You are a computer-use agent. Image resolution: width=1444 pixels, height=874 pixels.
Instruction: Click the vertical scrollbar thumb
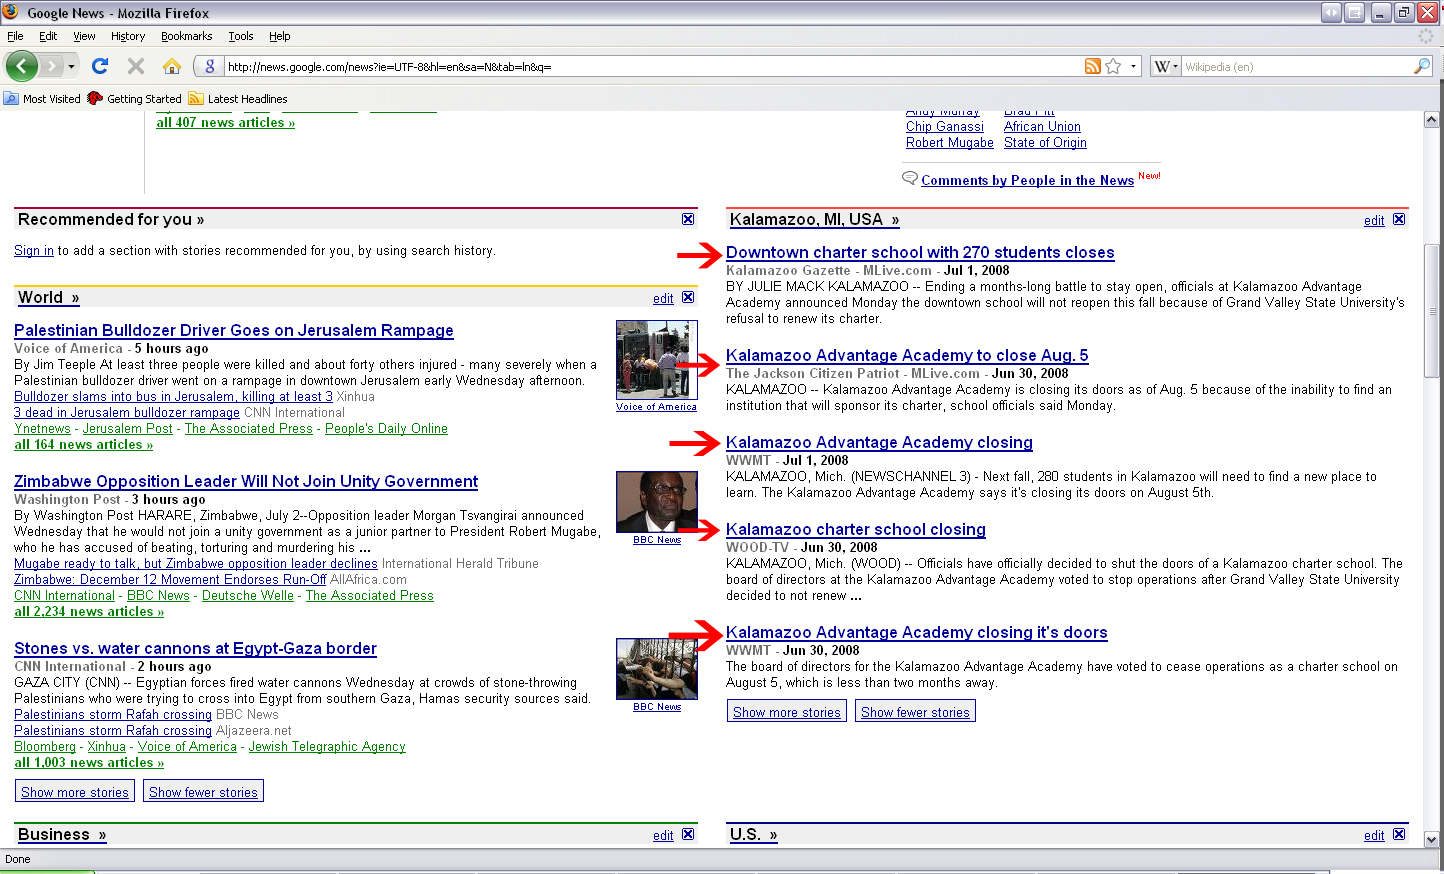[x=1431, y=311]
